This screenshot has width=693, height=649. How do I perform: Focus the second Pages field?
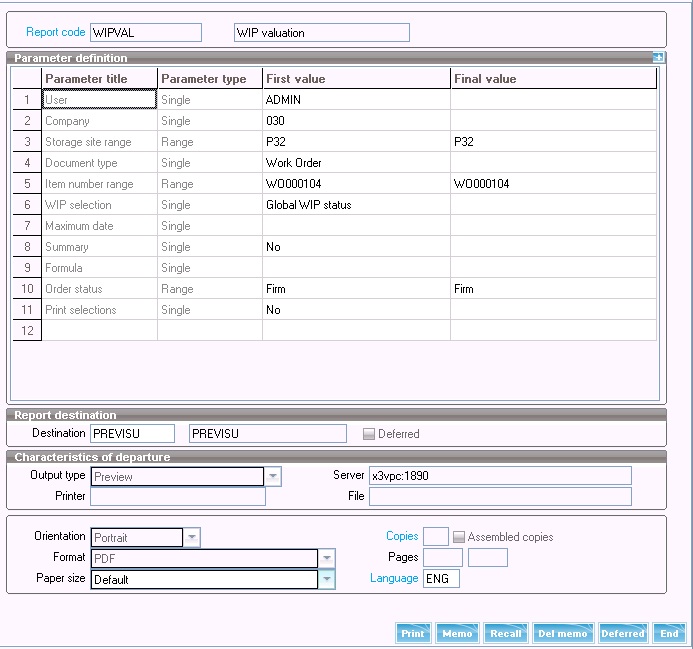tap(488, 557)
